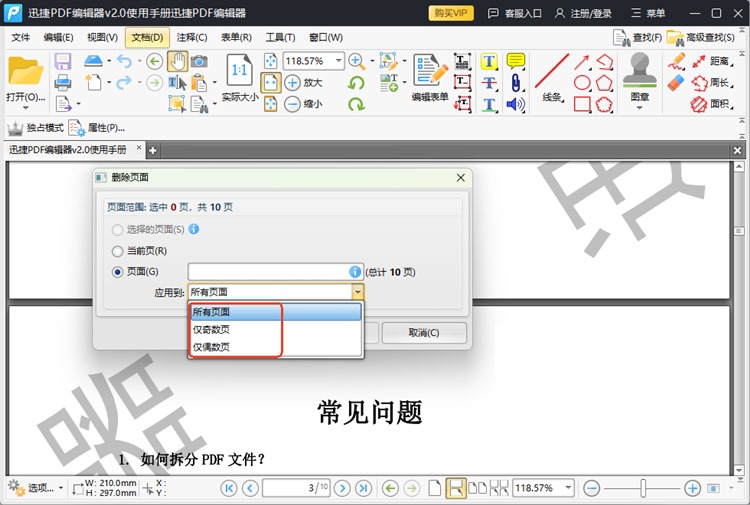
Task: Select the yellow sticky note comment tool
Action: pos(516,61)
